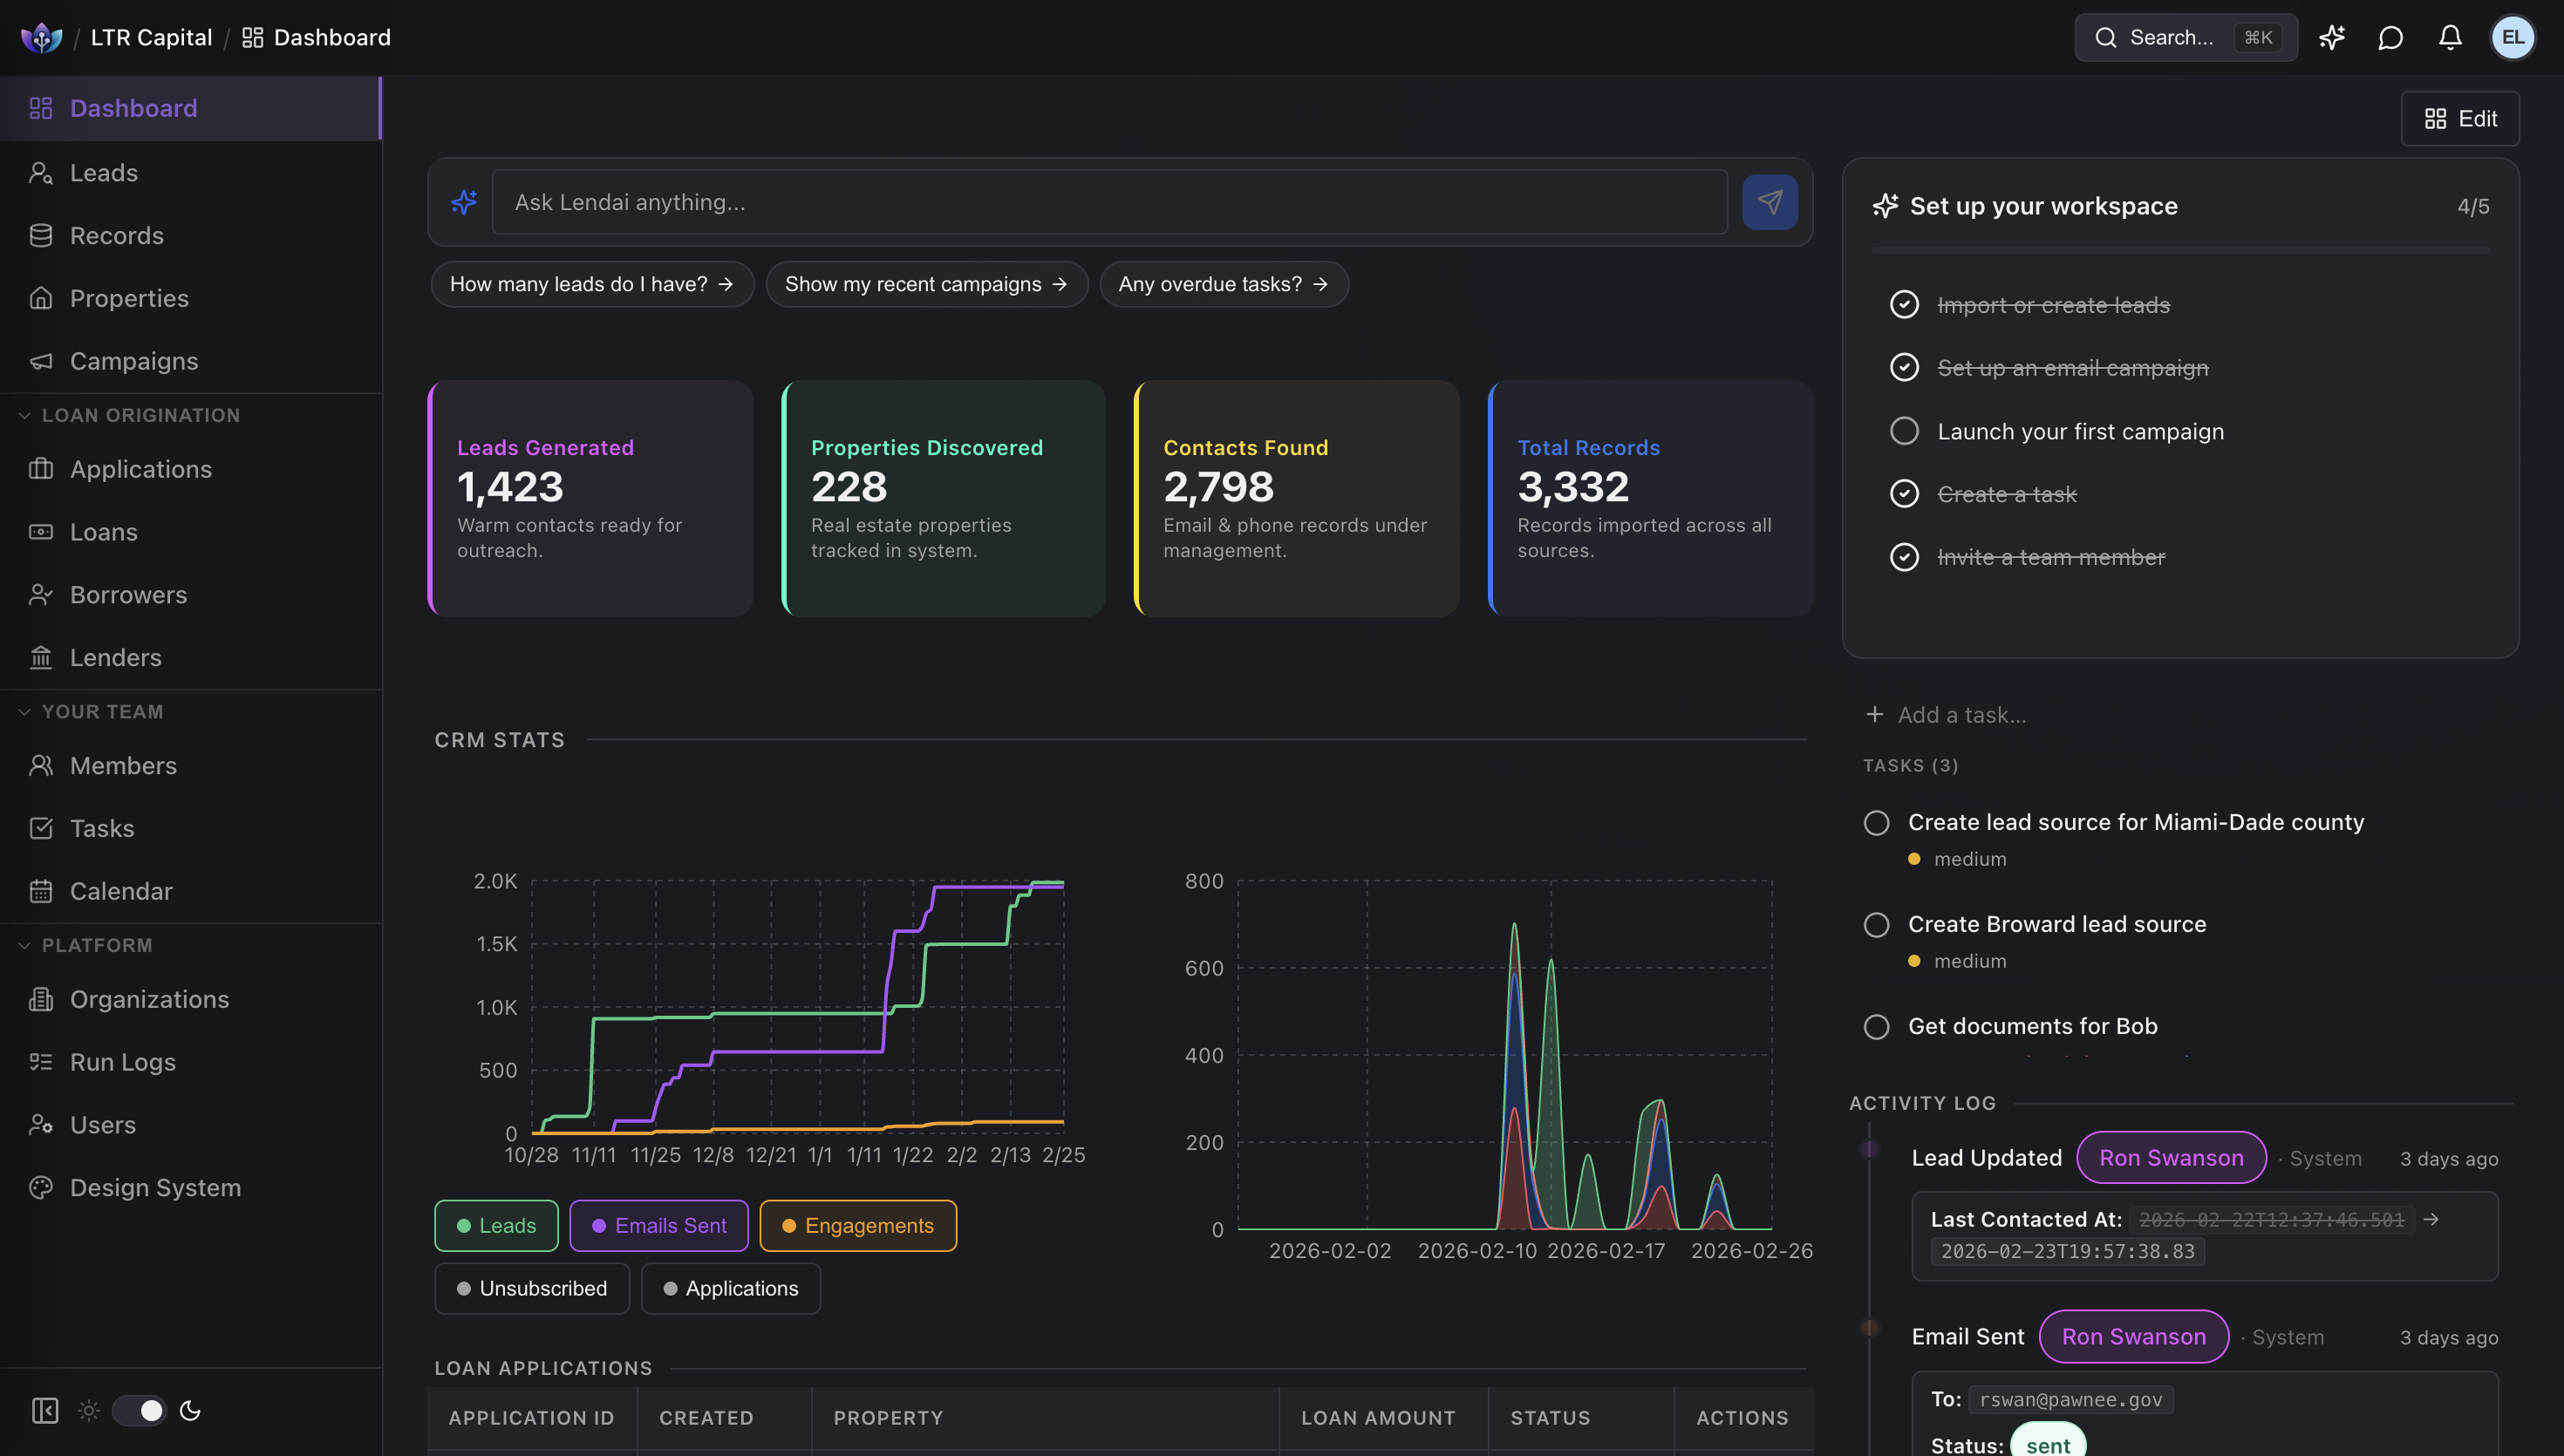Image resolution: width=2564 pixels, height=1456 pixels.
Task: Open the Campaigns page from sidebar
Action: coord(134,361)
